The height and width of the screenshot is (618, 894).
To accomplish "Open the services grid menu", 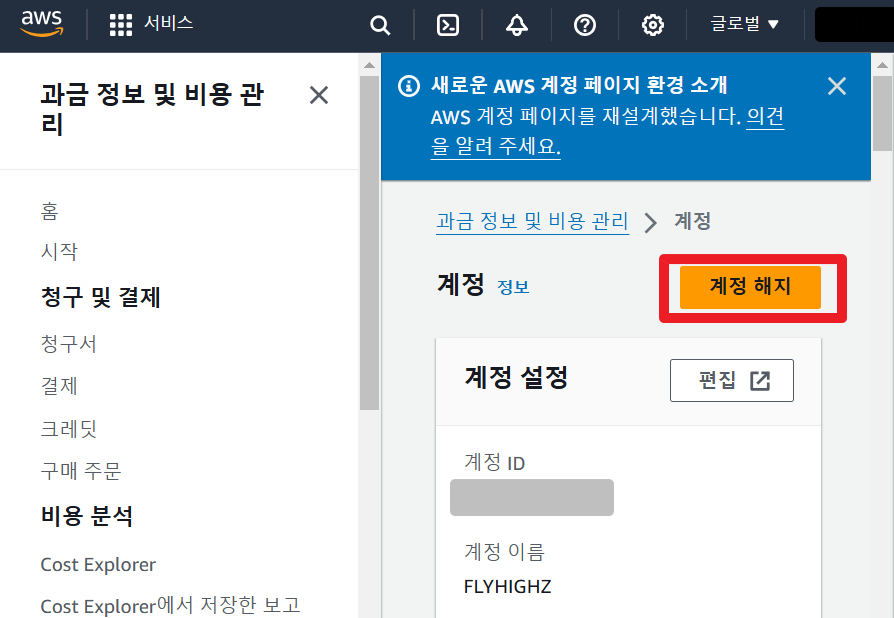I will (121, 25).
